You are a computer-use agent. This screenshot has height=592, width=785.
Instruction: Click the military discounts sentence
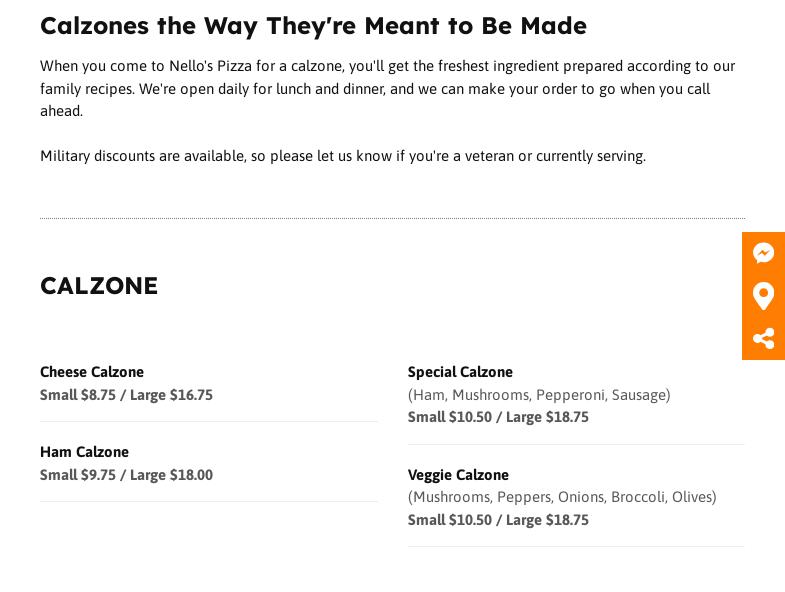pos(343,156)
